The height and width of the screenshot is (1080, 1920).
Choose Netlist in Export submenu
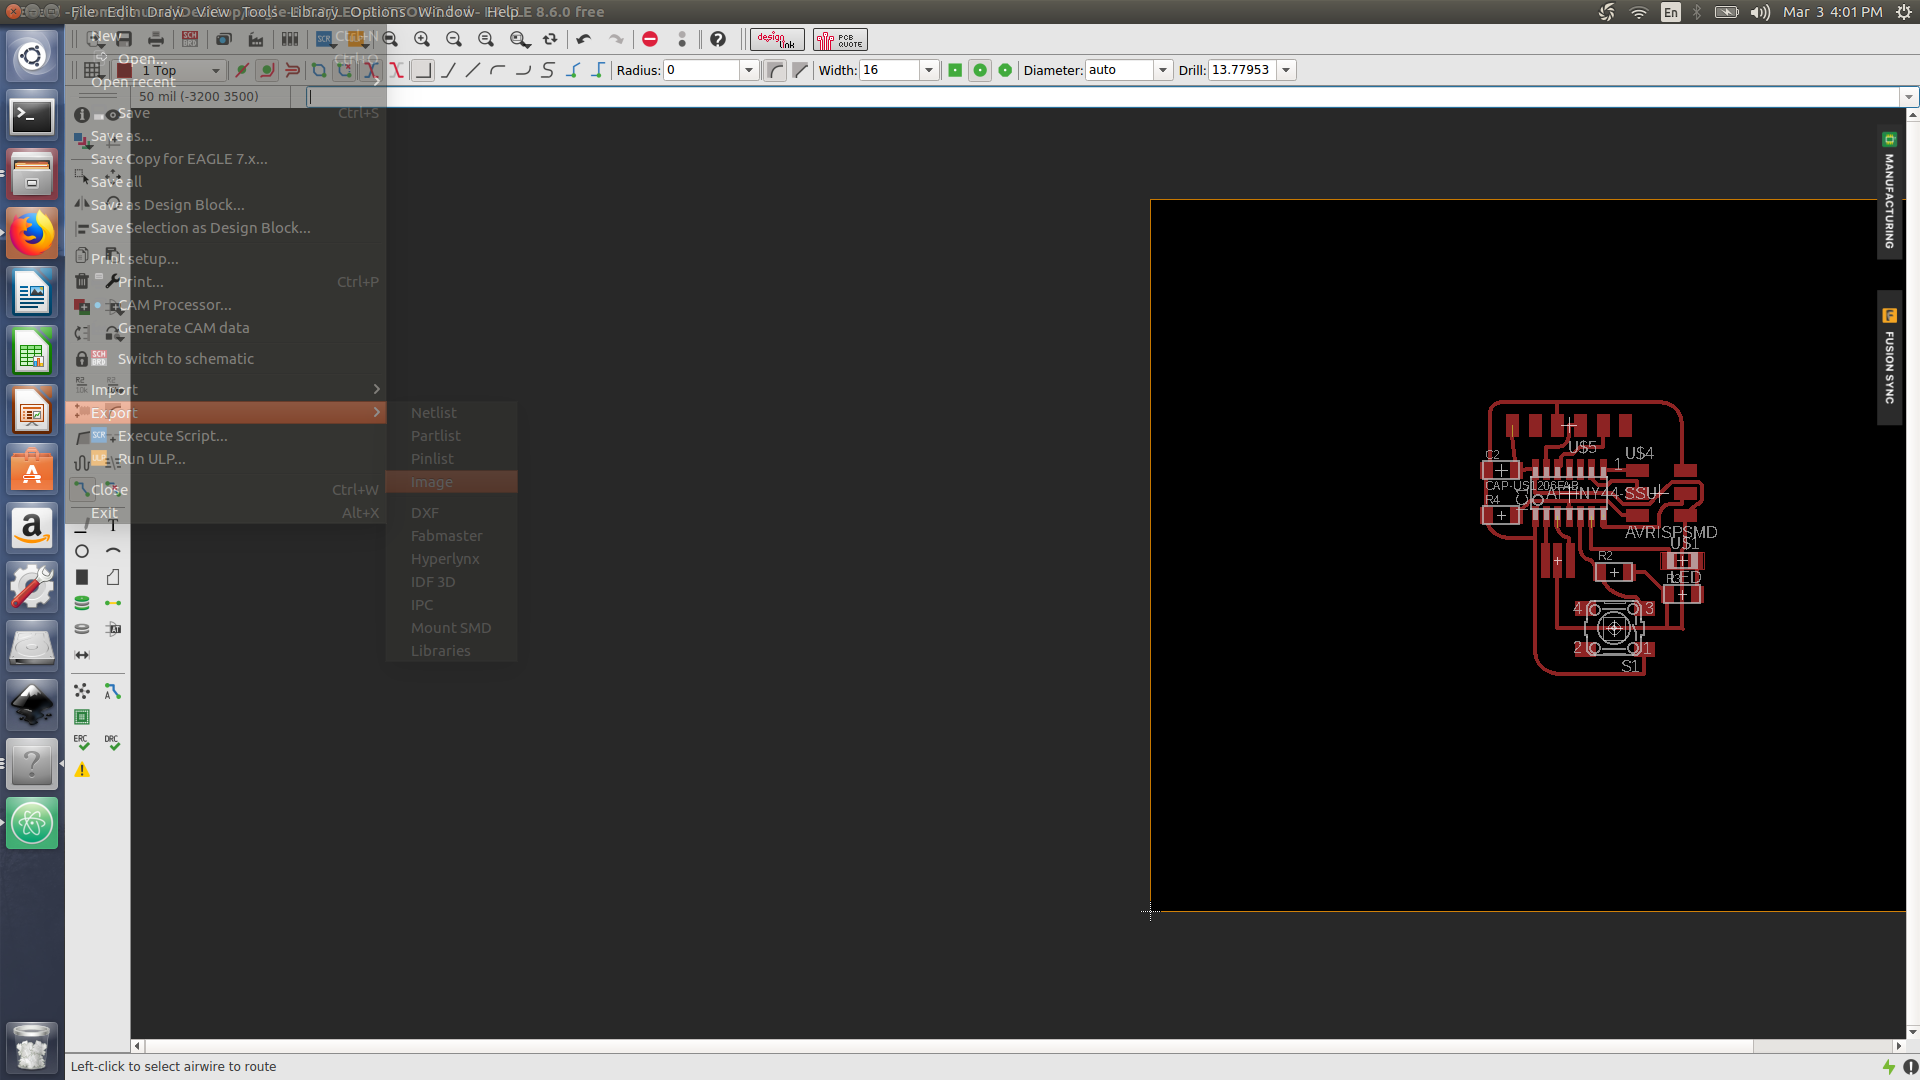[451, 413]
